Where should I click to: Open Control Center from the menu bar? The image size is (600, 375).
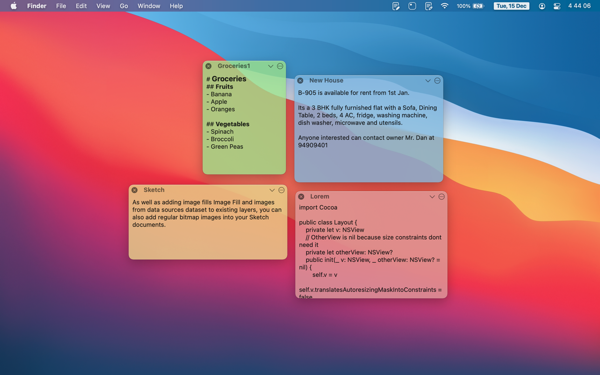pyautogui.click(x=557, y=6)
